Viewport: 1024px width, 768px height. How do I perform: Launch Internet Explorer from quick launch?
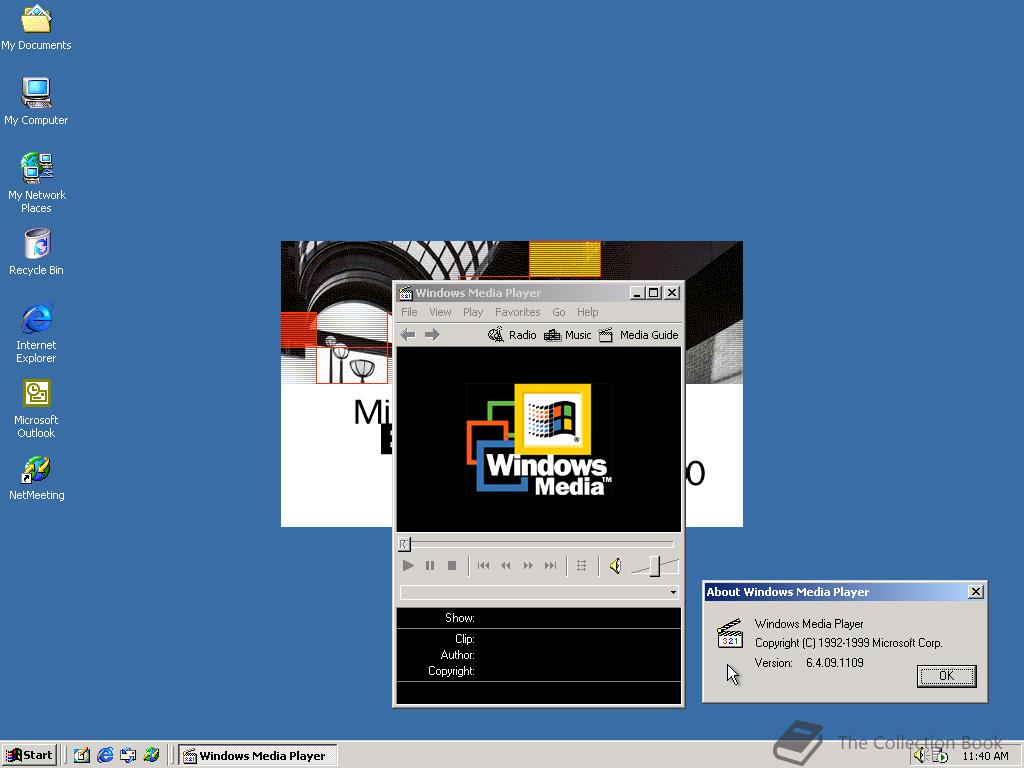(x=105, y=755)
